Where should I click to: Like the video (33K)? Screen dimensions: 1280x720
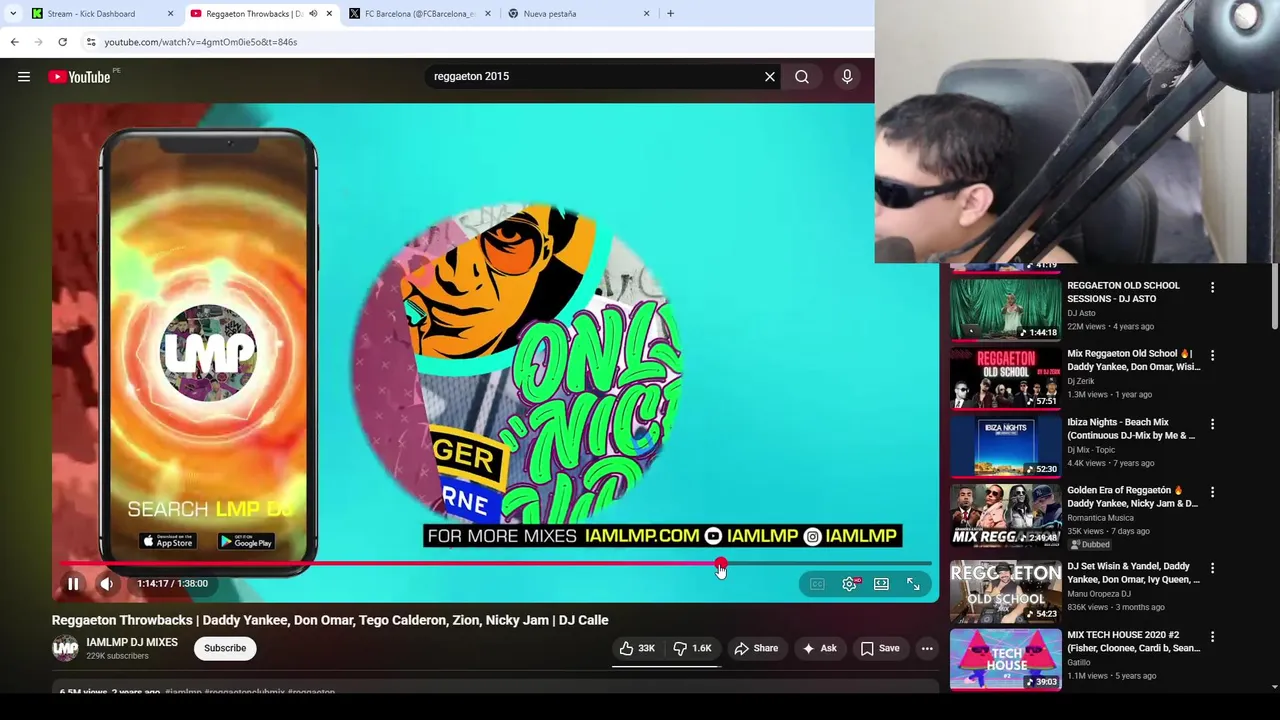pyautogui.click(x=637, y=648)
